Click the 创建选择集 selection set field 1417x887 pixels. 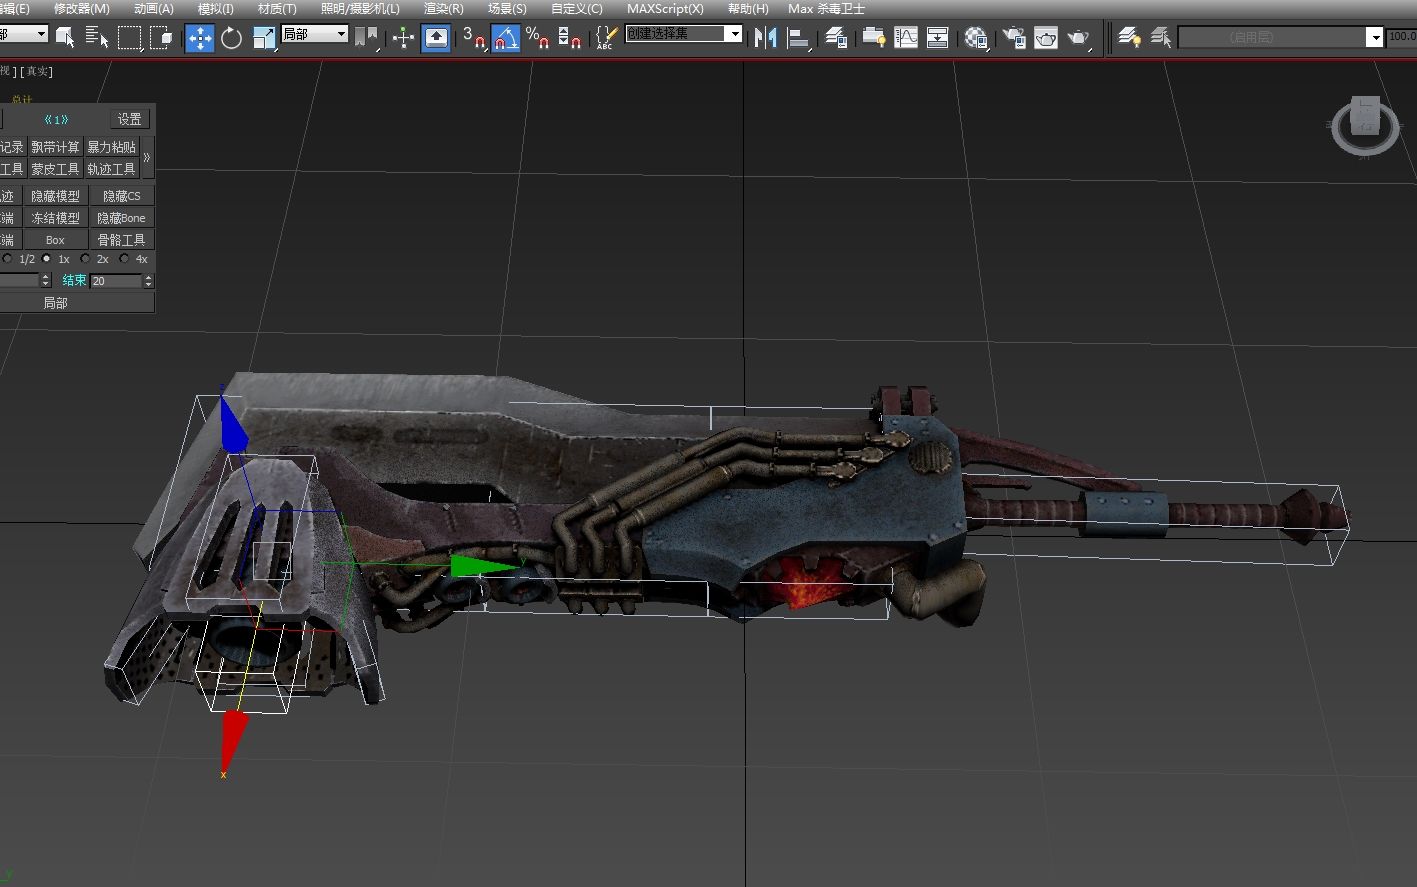[675, 34]
